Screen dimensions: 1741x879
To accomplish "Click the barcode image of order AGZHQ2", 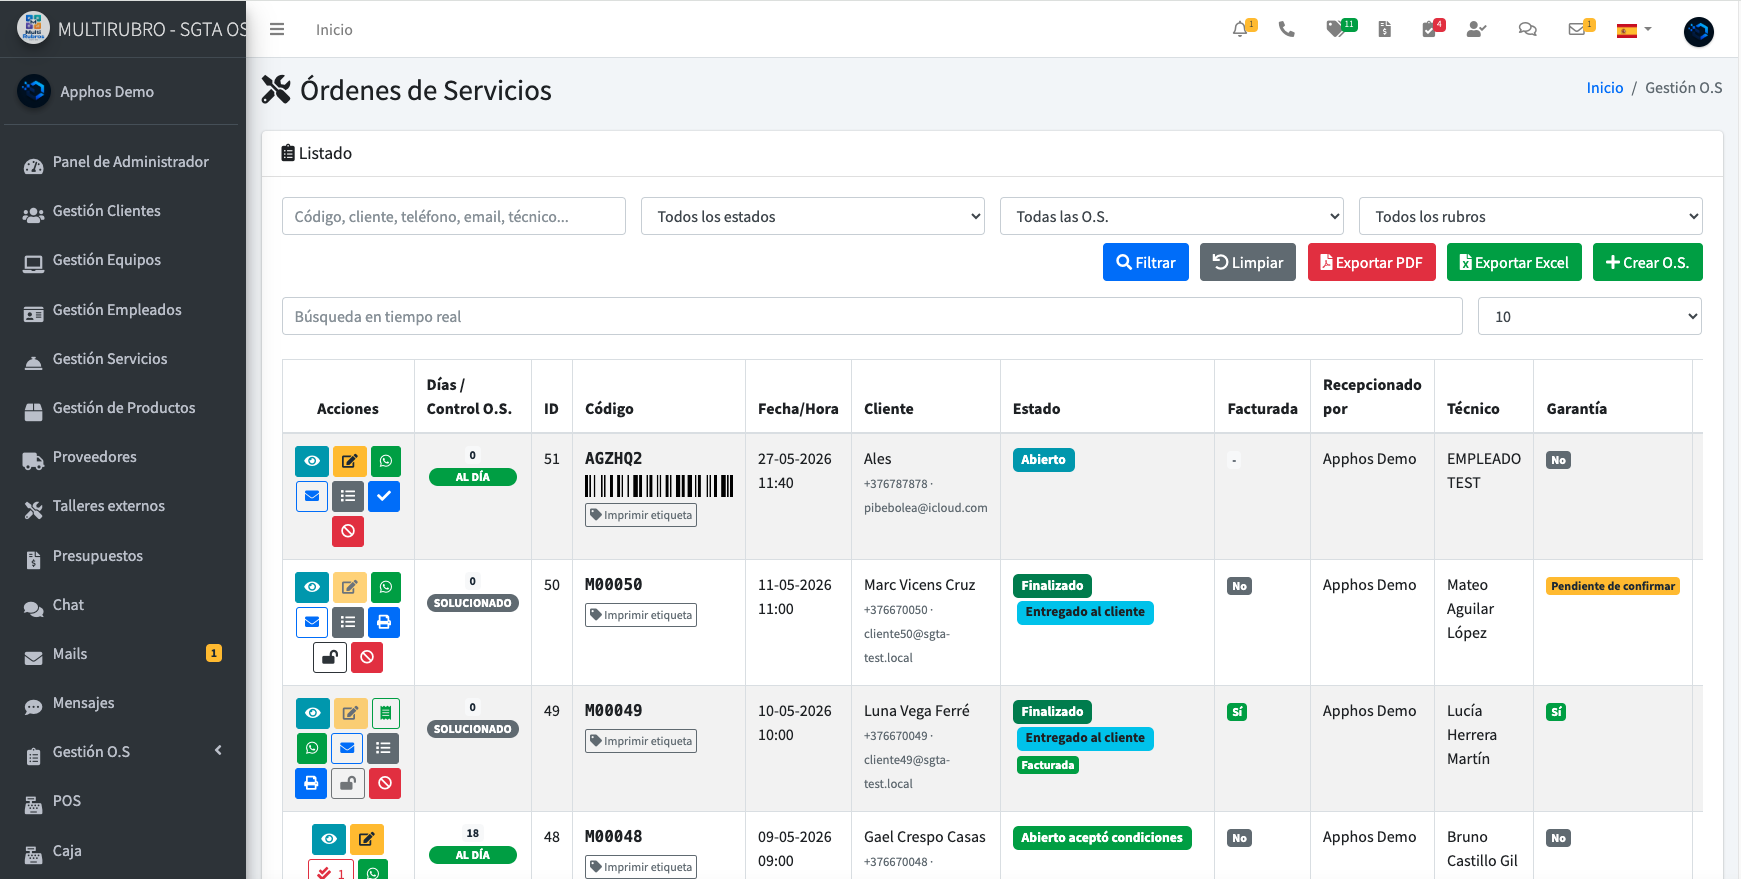I will coord(659,486).
